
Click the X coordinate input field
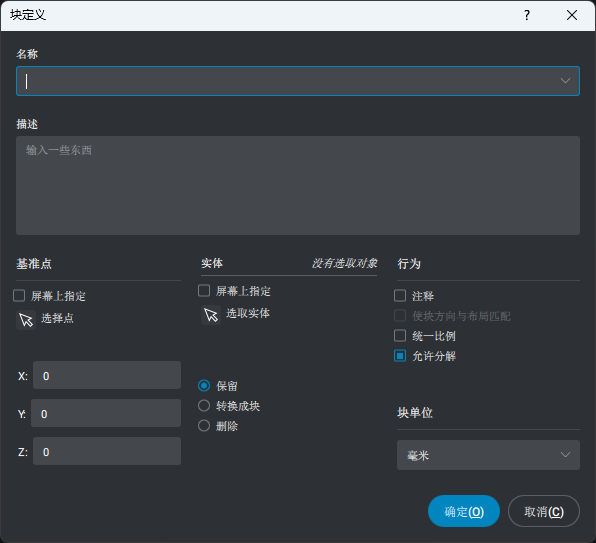click(107, 375)
